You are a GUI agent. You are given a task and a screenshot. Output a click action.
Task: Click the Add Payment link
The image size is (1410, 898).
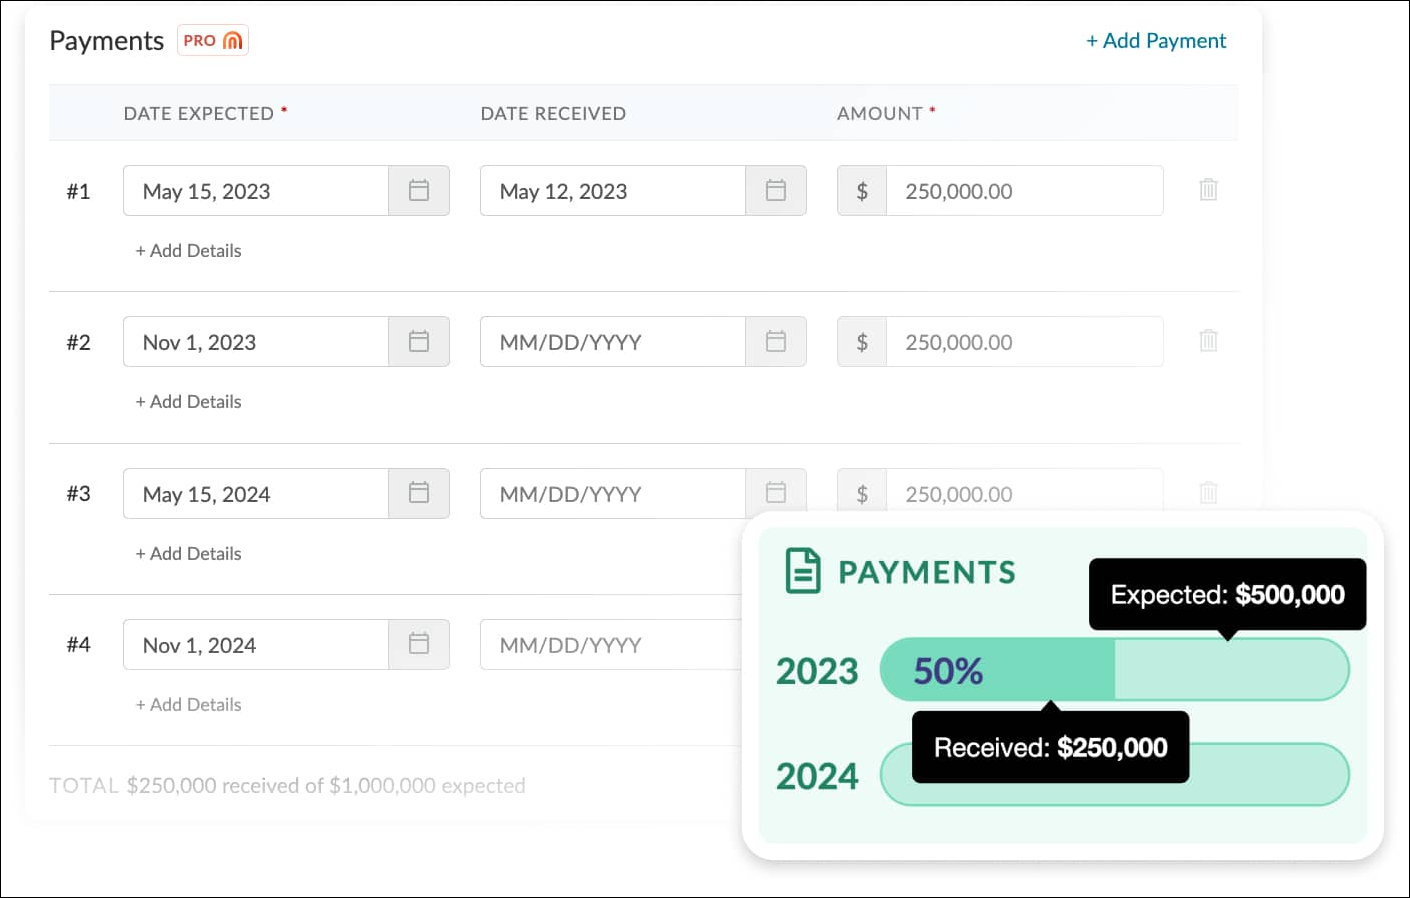click(x=1156, y=41)
